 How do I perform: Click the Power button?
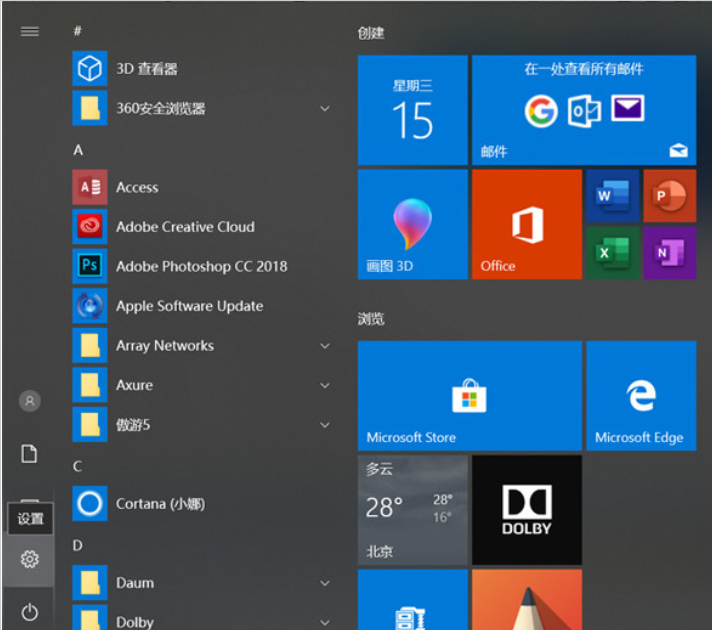coord(30,611)
